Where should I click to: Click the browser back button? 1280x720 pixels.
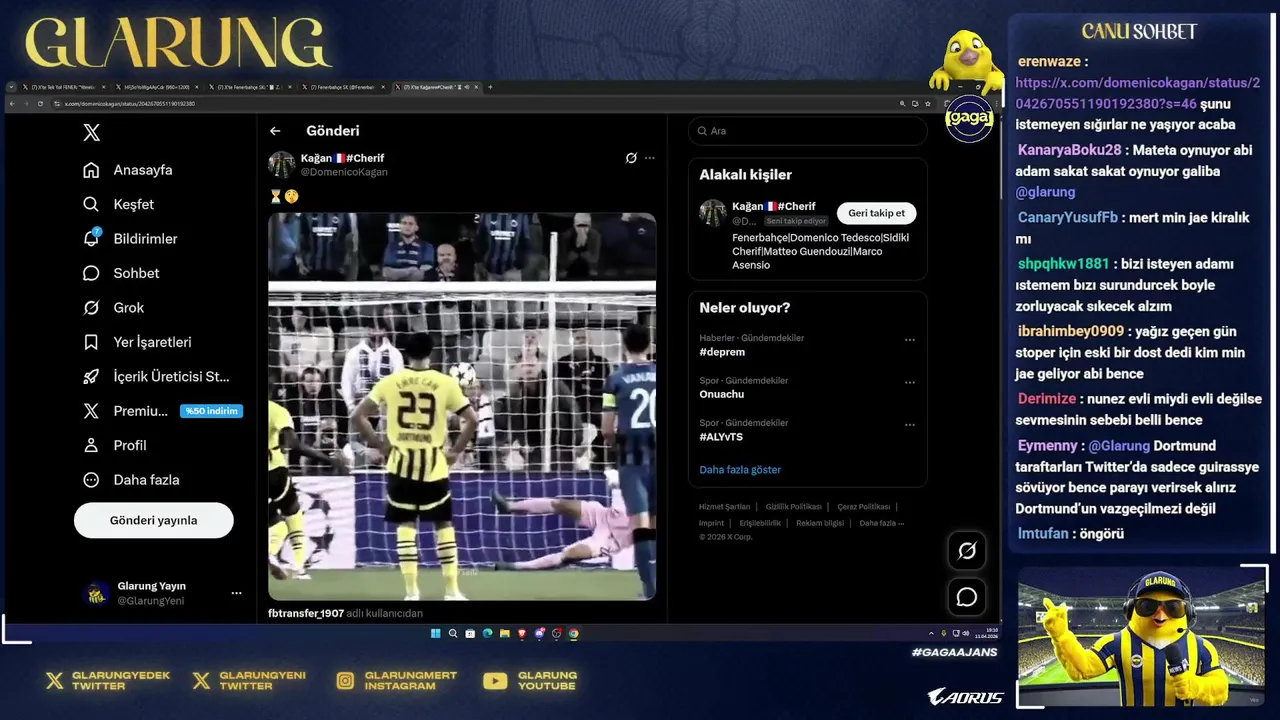tap(12, 104)
